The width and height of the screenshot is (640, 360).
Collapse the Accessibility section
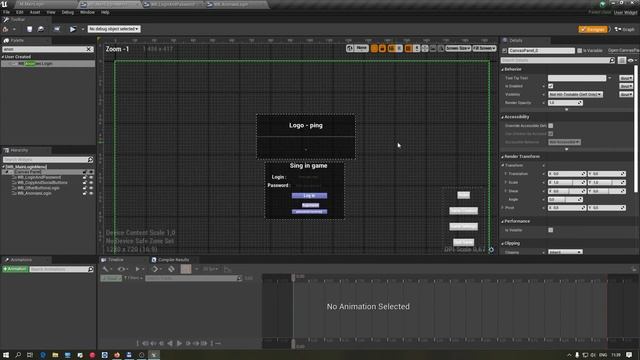[x=502, y=117]
